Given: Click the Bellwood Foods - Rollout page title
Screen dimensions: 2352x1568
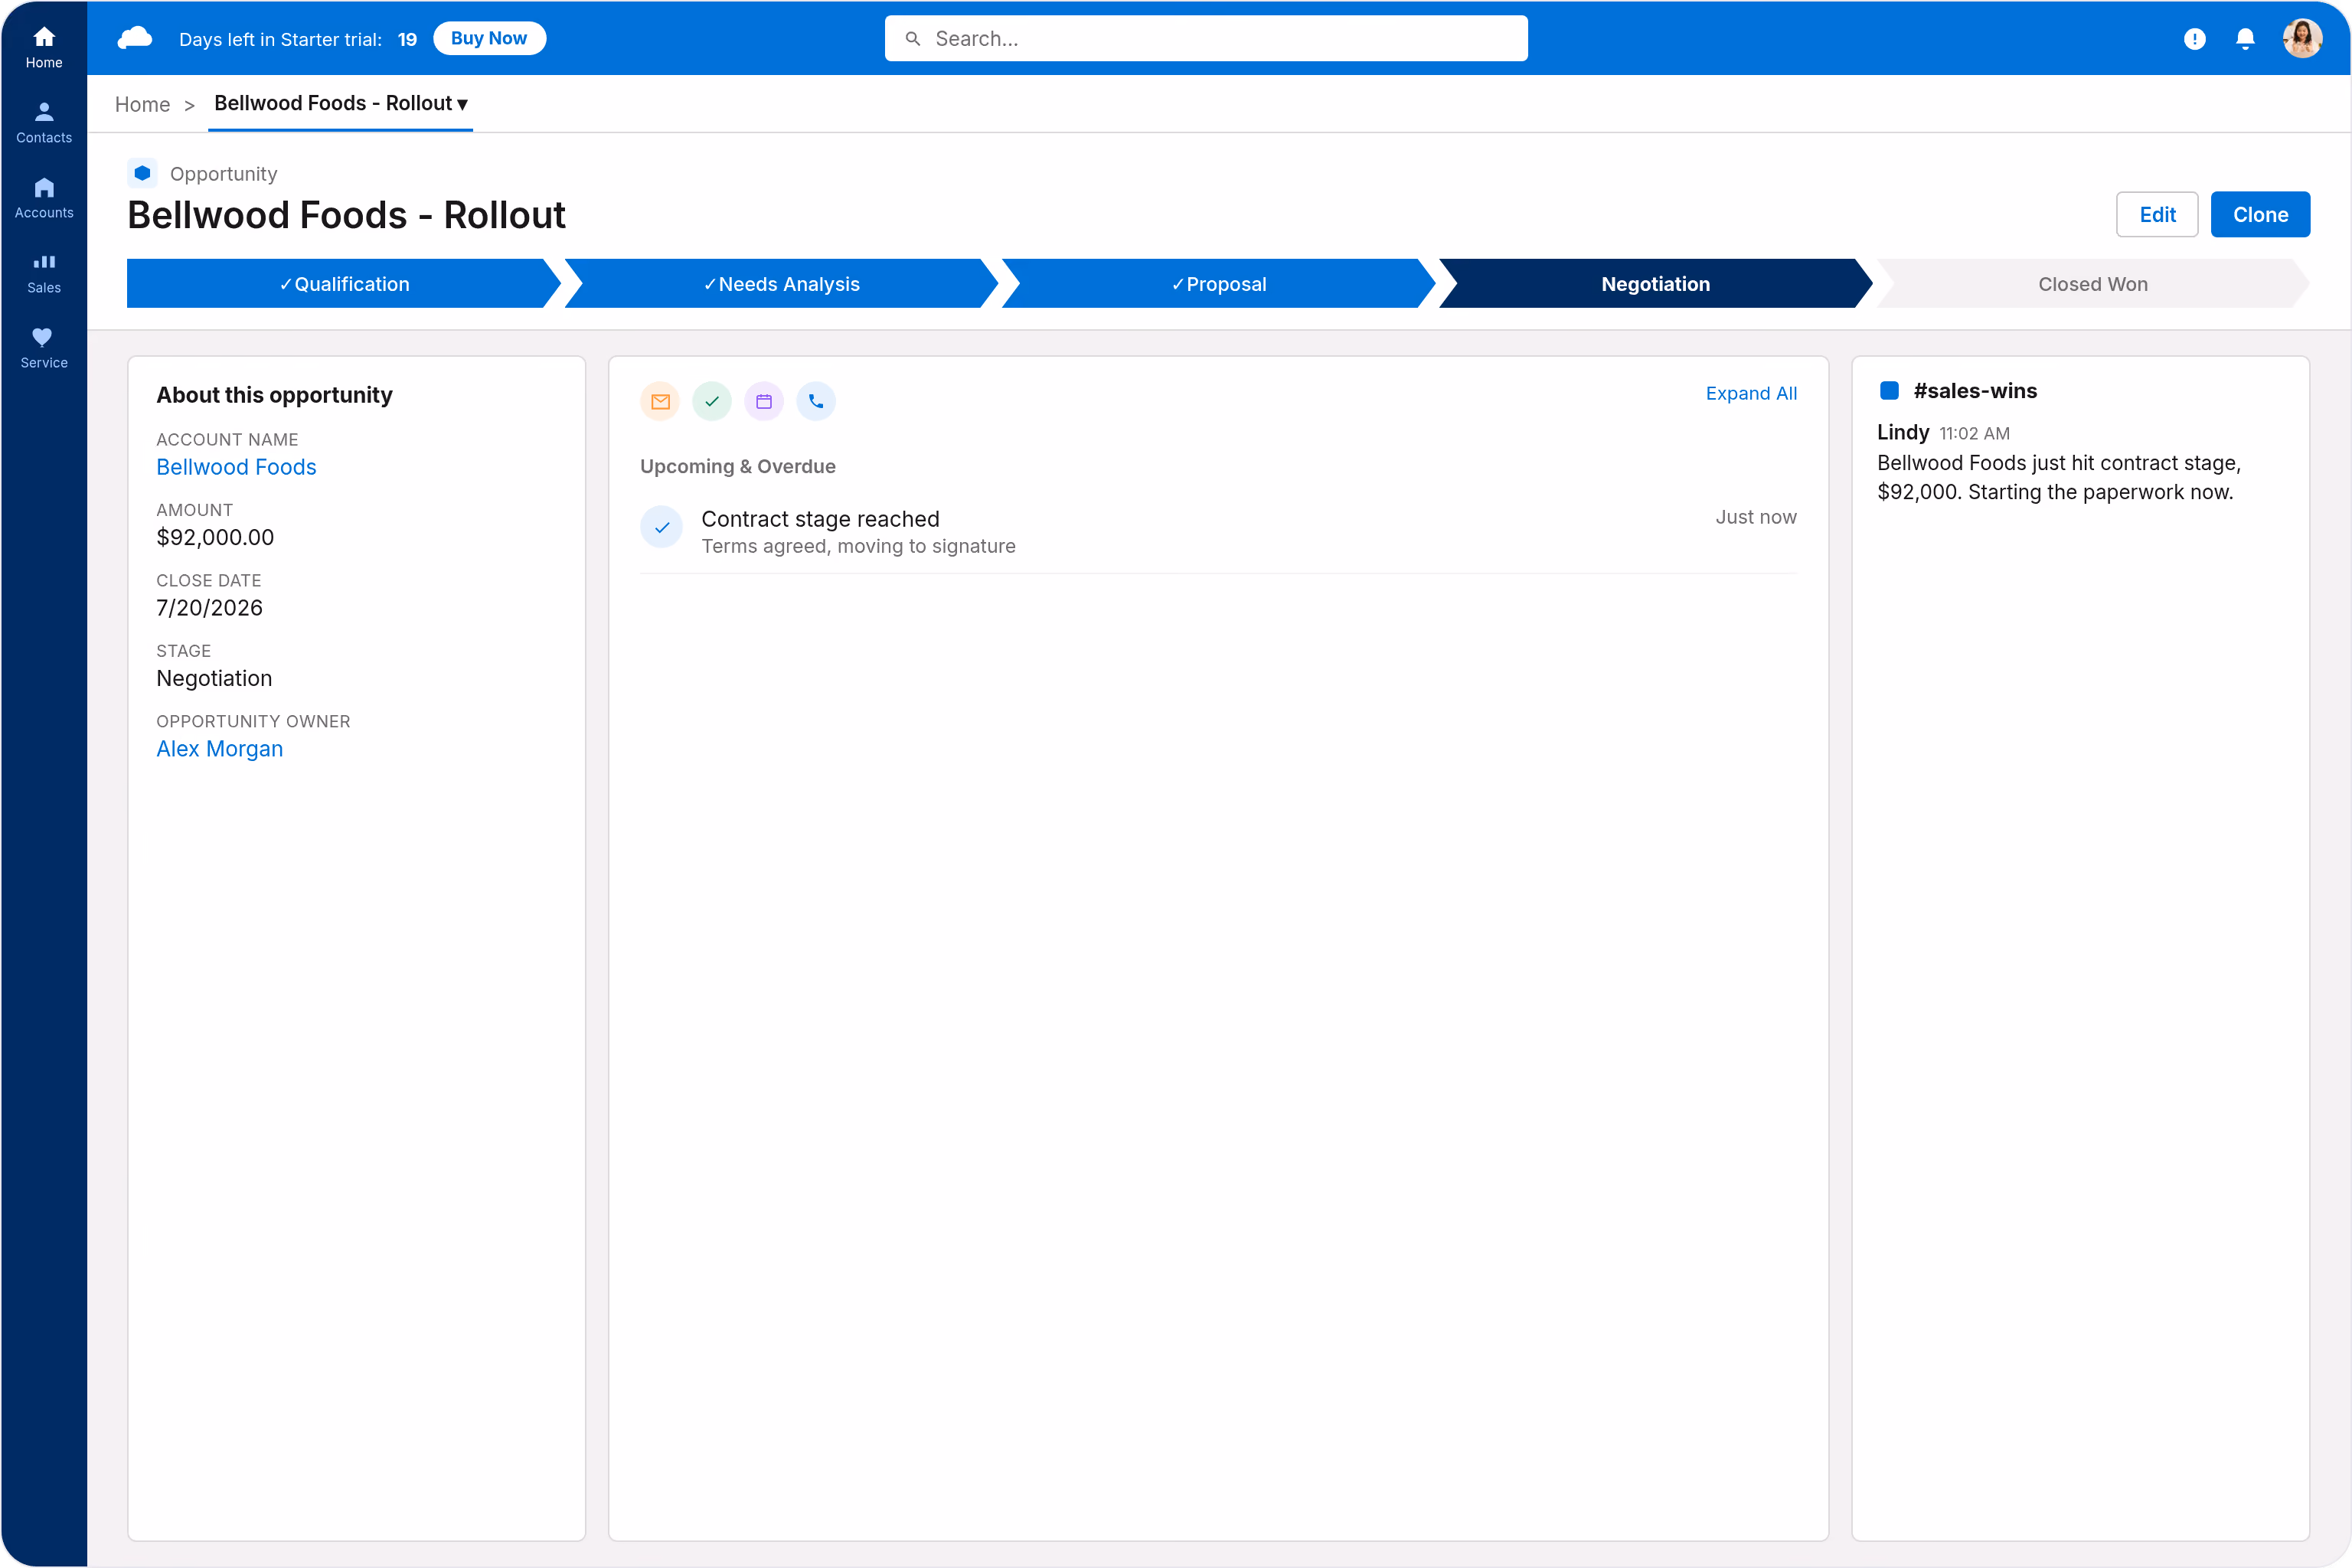Looking at the screenshot, I should [x=346, y=215].
